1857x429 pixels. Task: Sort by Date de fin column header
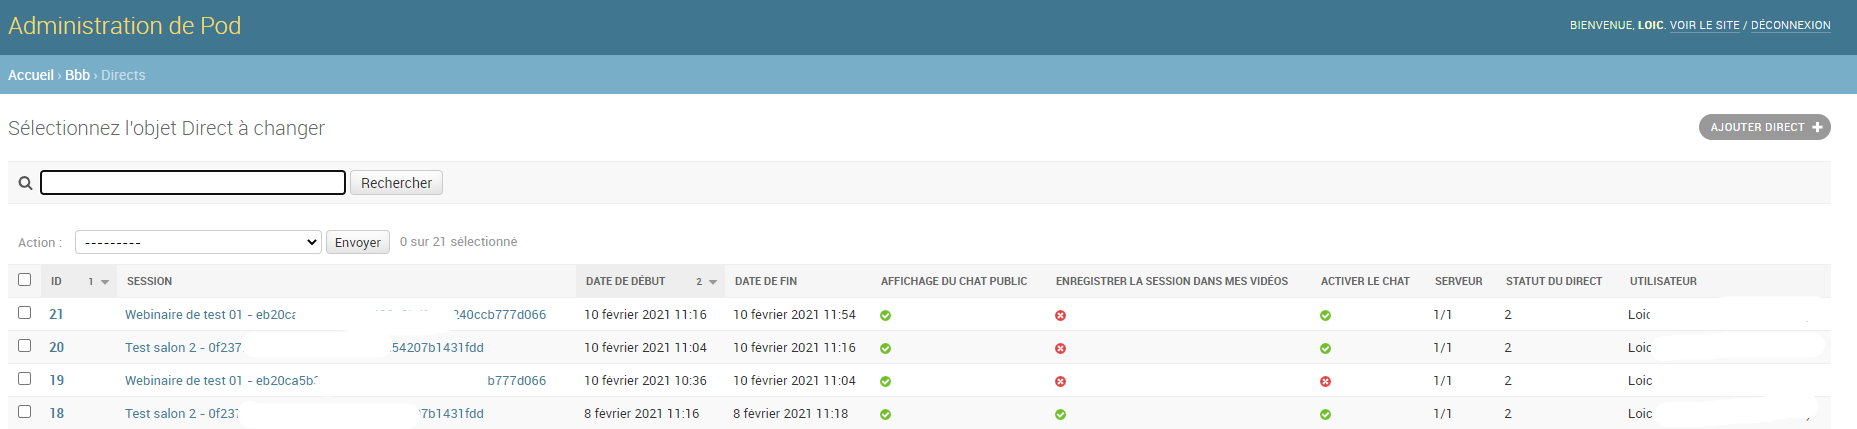coord(765,282)
